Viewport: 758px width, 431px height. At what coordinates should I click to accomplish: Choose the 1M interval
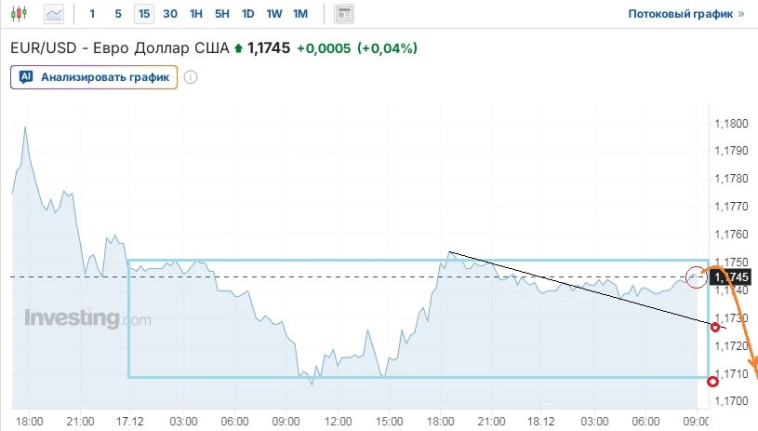coord(300,14)
